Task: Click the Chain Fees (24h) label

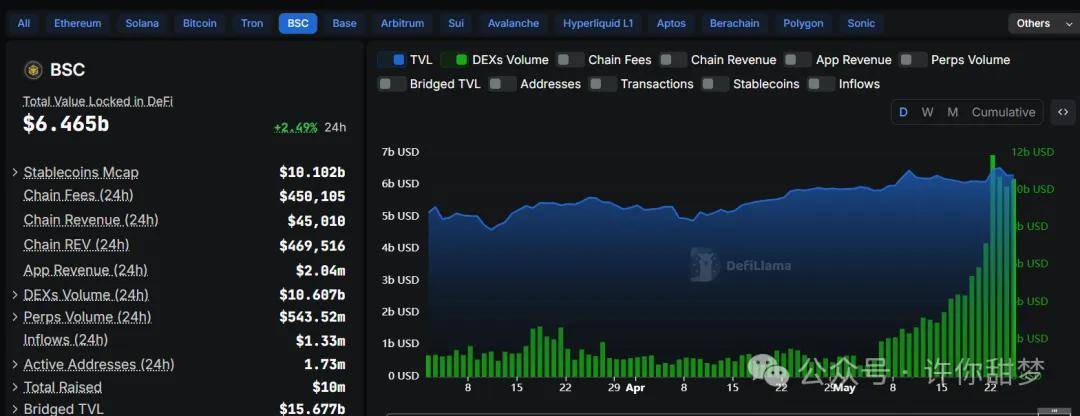Action: (x=78, y=196)
